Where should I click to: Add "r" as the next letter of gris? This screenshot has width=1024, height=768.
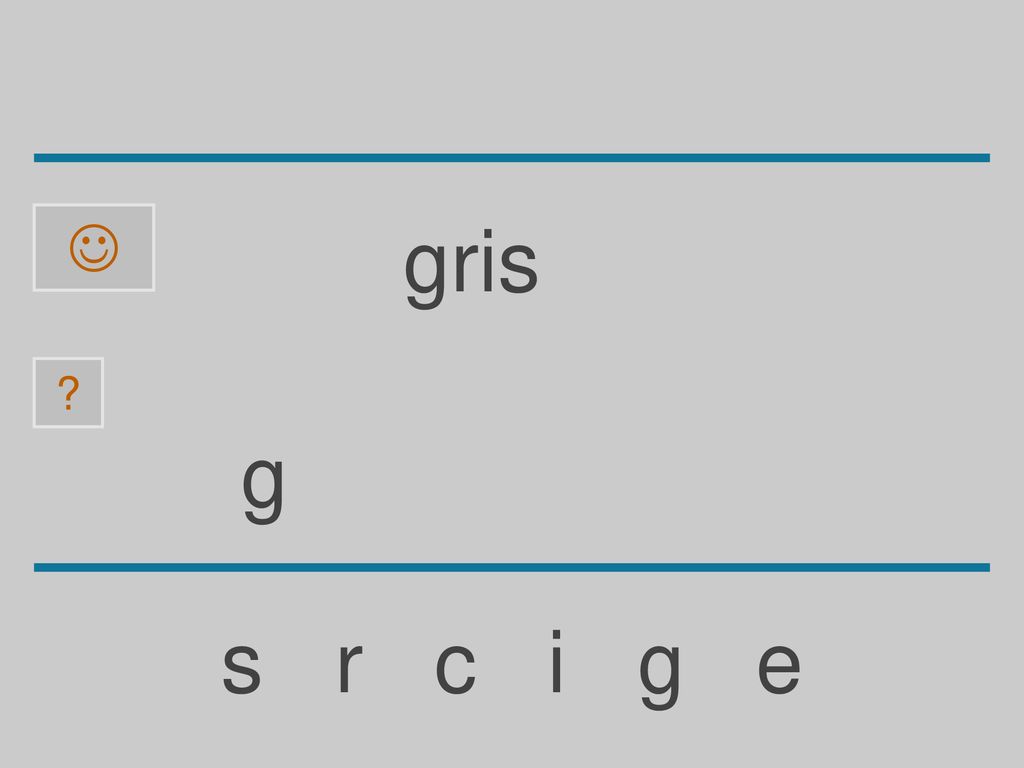(x=350, y=667)
